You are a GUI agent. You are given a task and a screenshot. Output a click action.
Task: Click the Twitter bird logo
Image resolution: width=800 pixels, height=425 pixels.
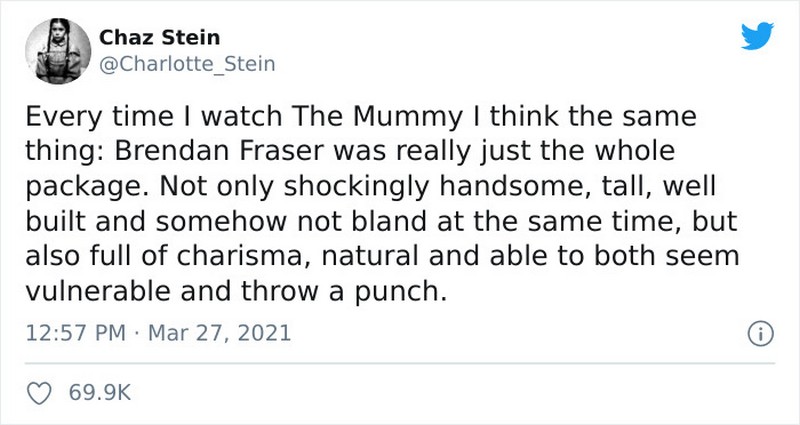point(758,36)
